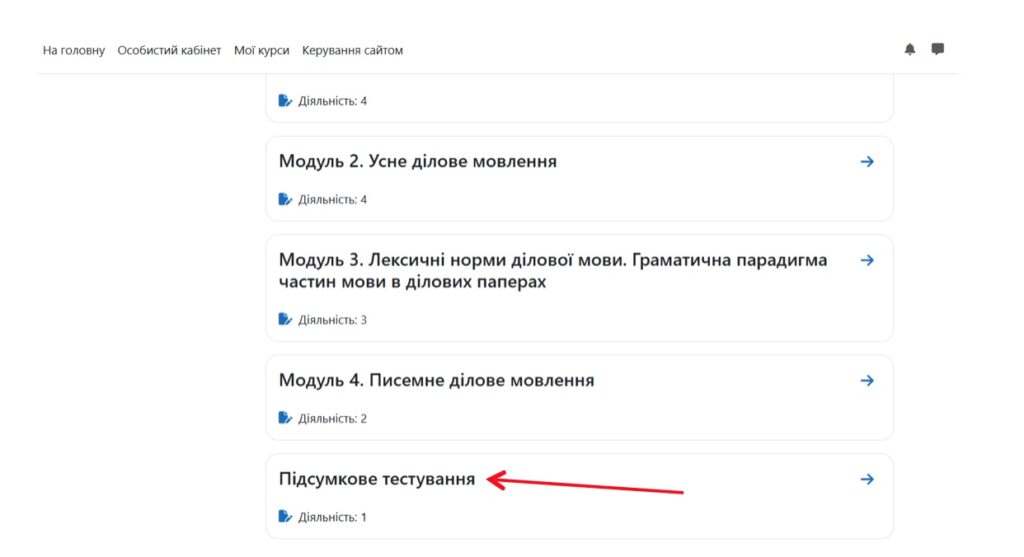Click the activity icon in the topmost partial card

(285, 101)
